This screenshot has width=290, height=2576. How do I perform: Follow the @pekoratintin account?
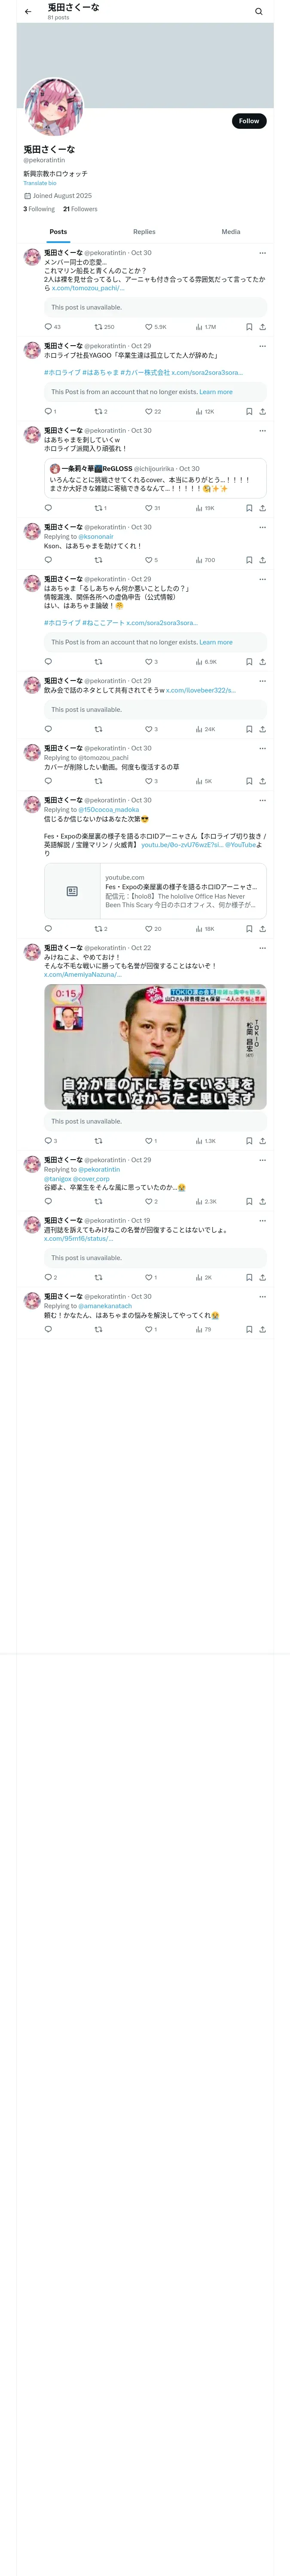pyautogui.click(x=249, y=121)
